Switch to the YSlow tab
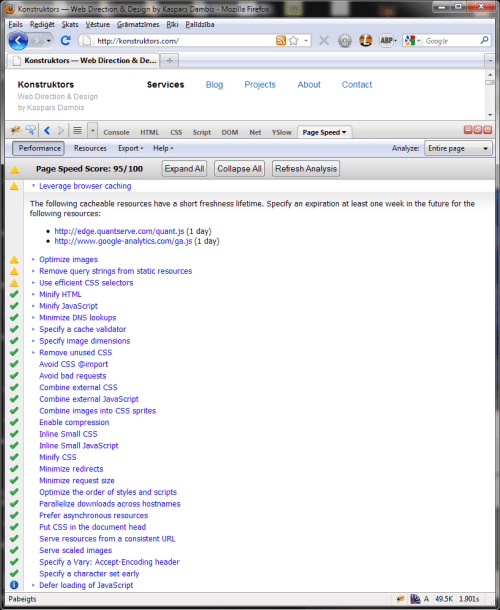Image resolution: width=500 pixels, height=610 pixels. pos(282,132)
